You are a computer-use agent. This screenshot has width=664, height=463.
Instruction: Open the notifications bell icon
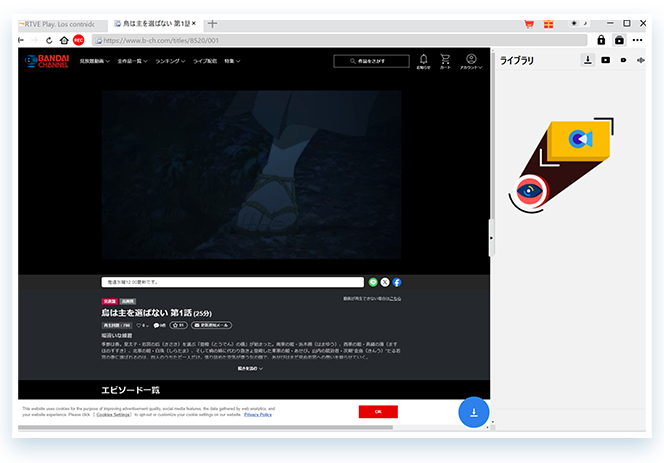(x=423, y=60)
